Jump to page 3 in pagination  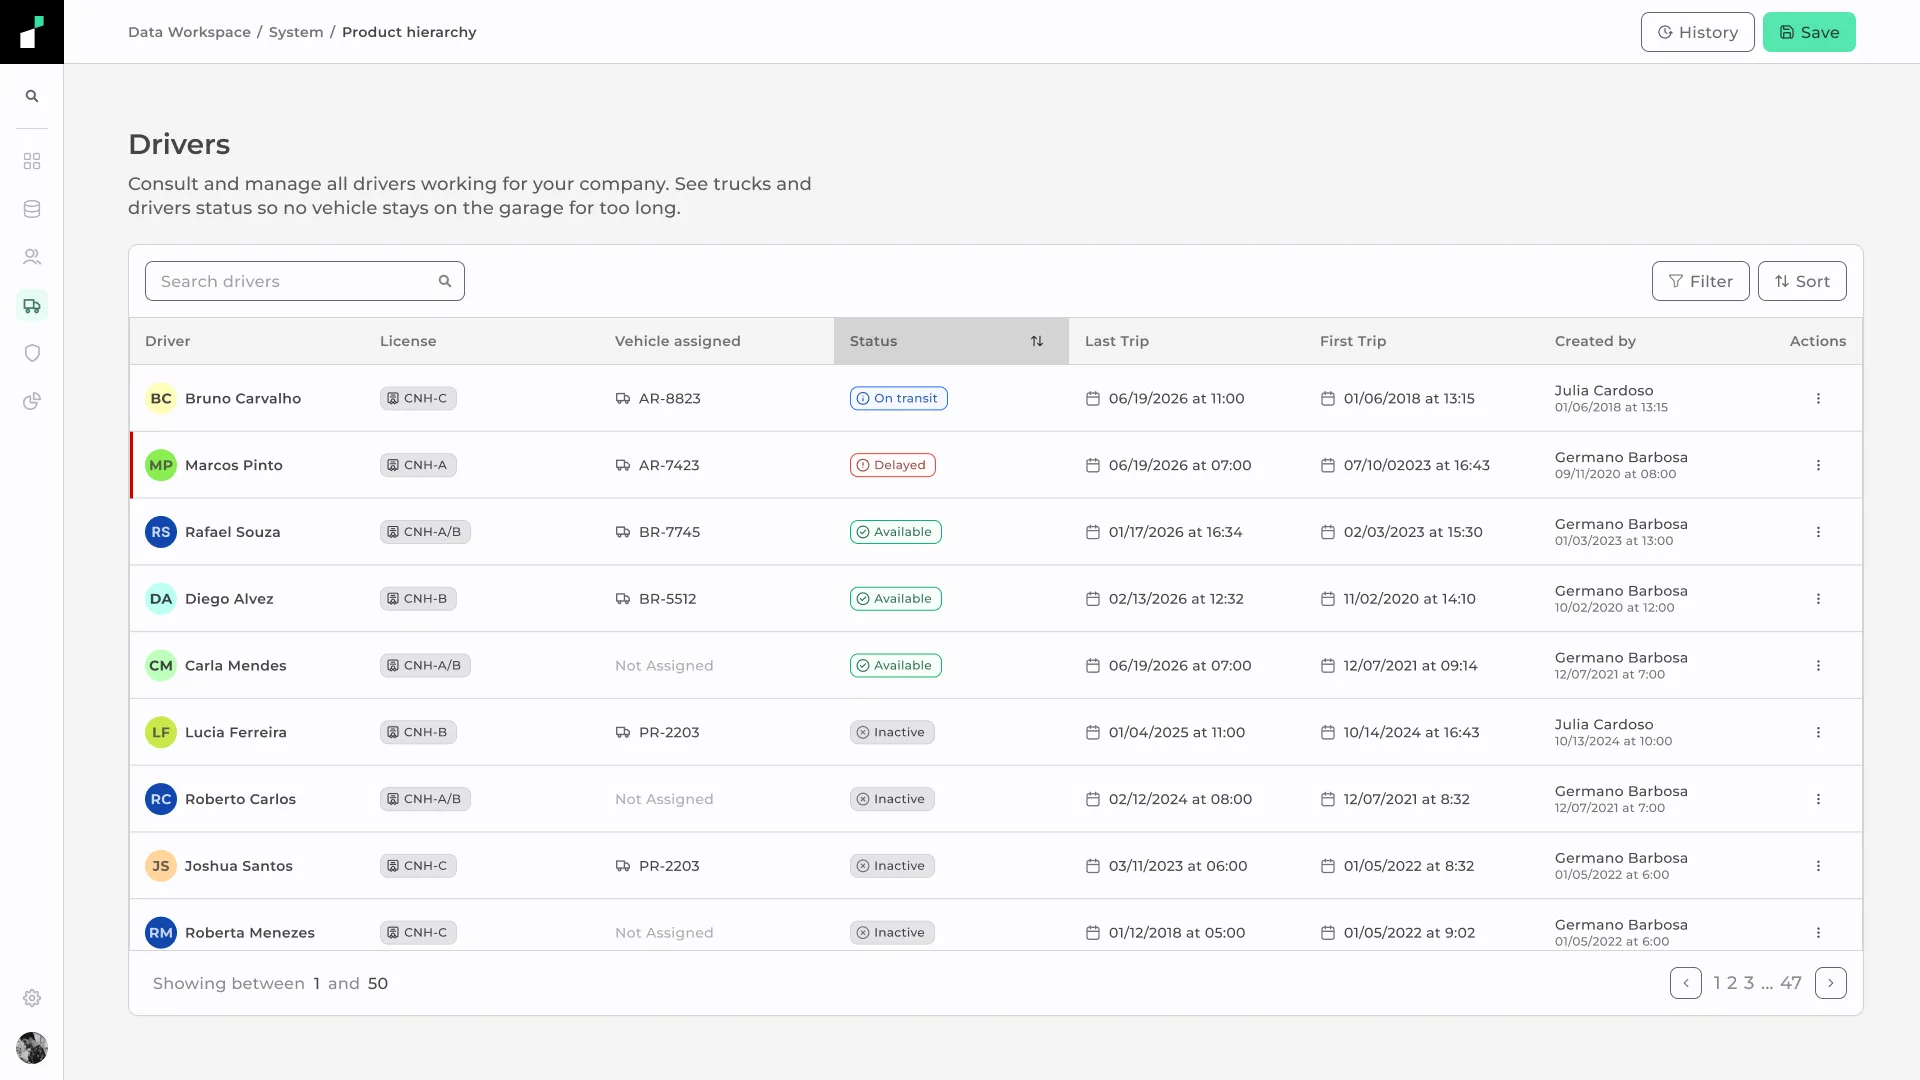1749,983
